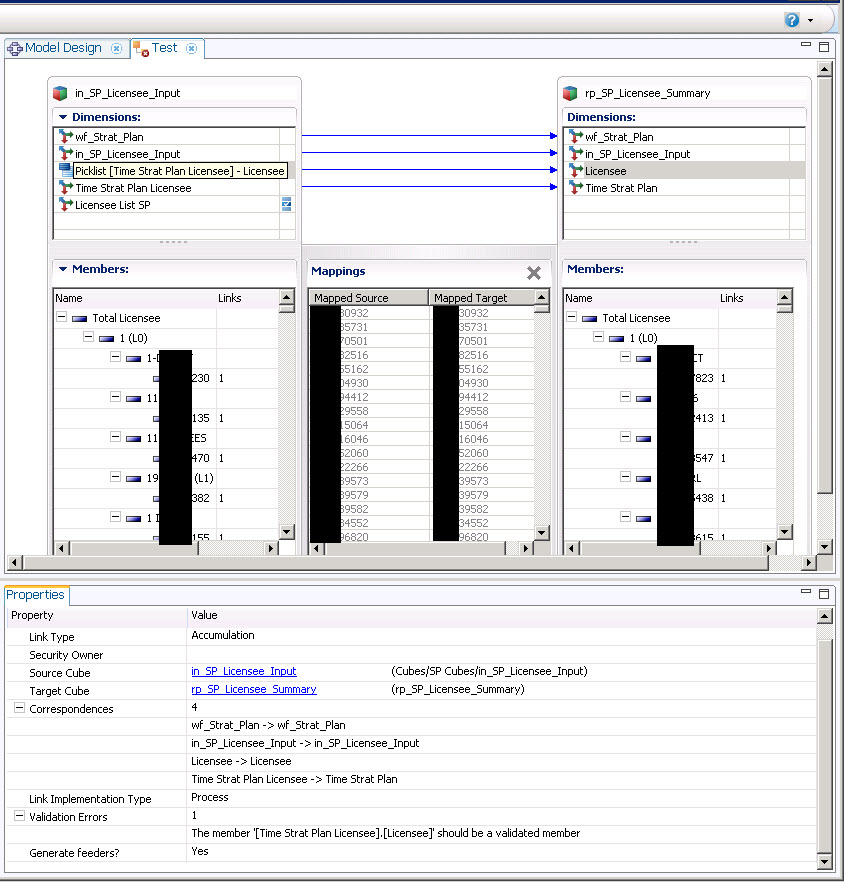Open the in_SP_Licensee_Input source cube link
This screenshot has height=883, width=844.
point(243,672)
